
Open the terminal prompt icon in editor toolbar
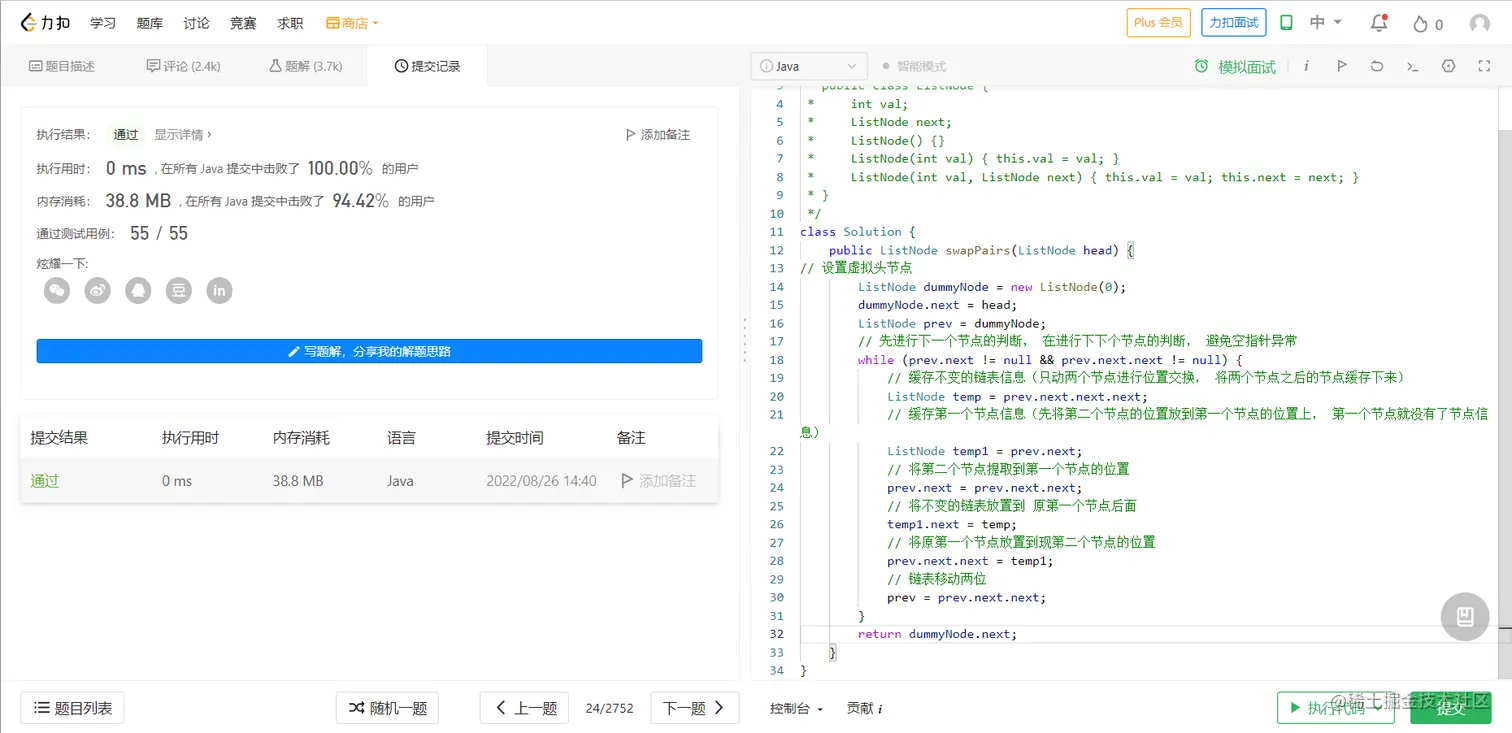(x=1412, y=66)
